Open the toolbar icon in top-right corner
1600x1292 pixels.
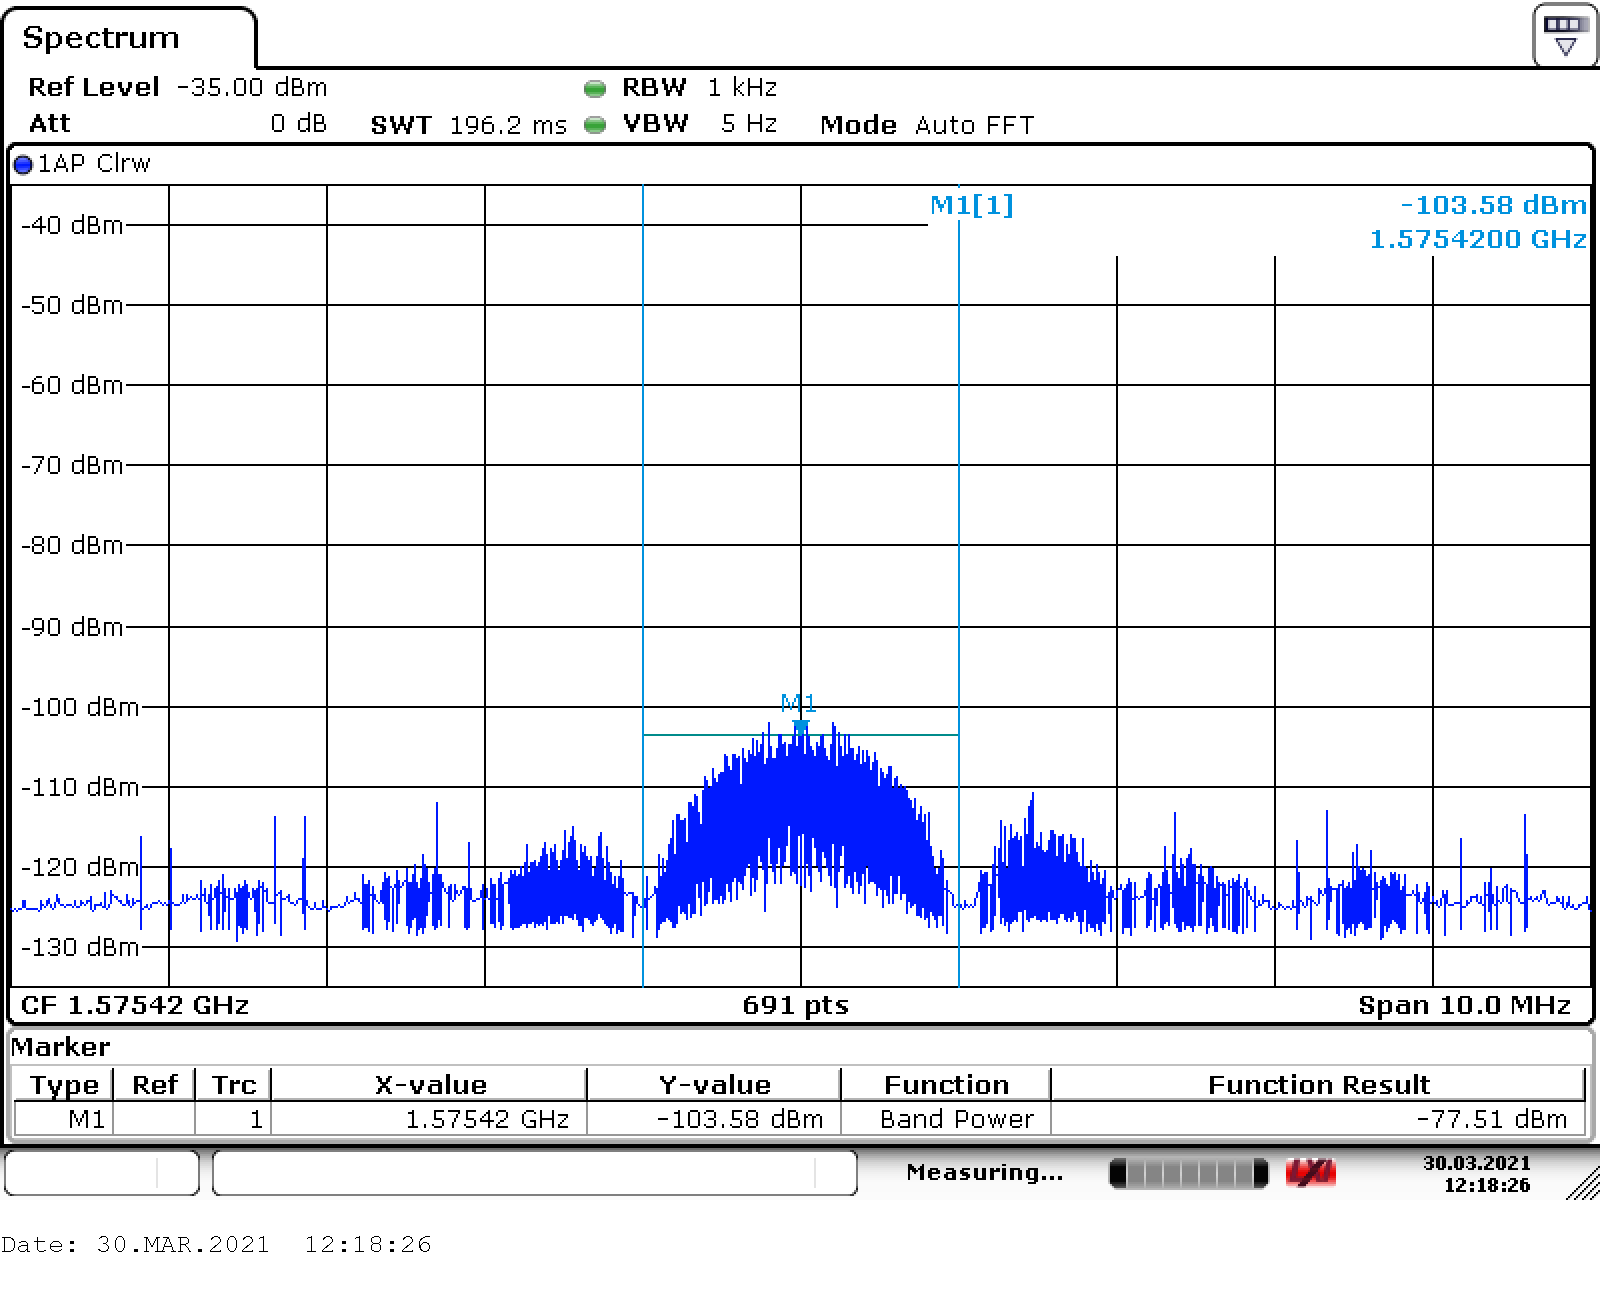pos(1565,35)
